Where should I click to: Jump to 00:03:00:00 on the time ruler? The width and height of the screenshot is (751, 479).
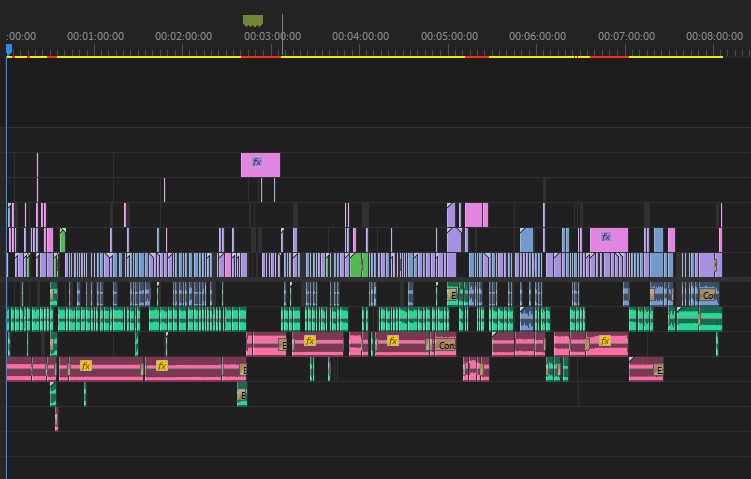272,36
